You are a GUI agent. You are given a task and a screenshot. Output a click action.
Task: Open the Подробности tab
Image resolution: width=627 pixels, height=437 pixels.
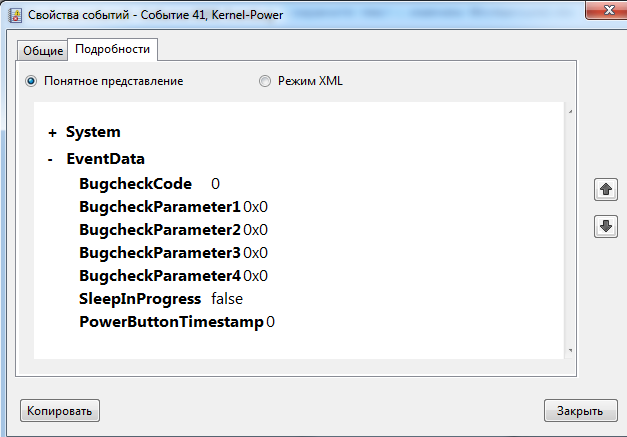coord(113,49)
